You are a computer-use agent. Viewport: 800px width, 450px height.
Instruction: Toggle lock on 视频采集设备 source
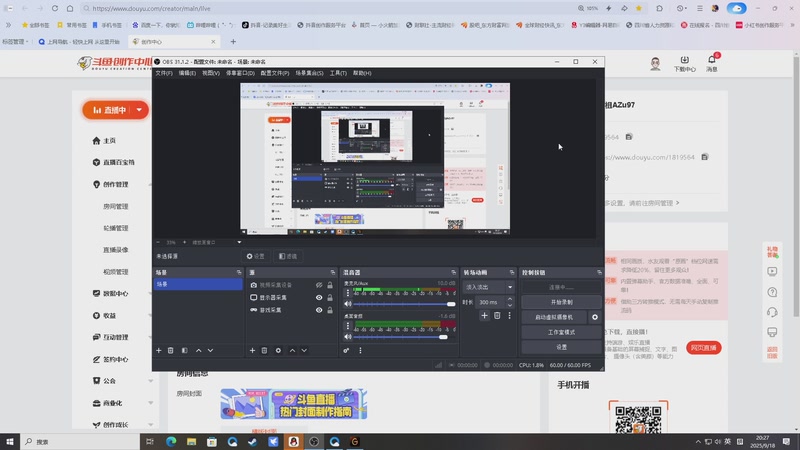coord(330,285)
